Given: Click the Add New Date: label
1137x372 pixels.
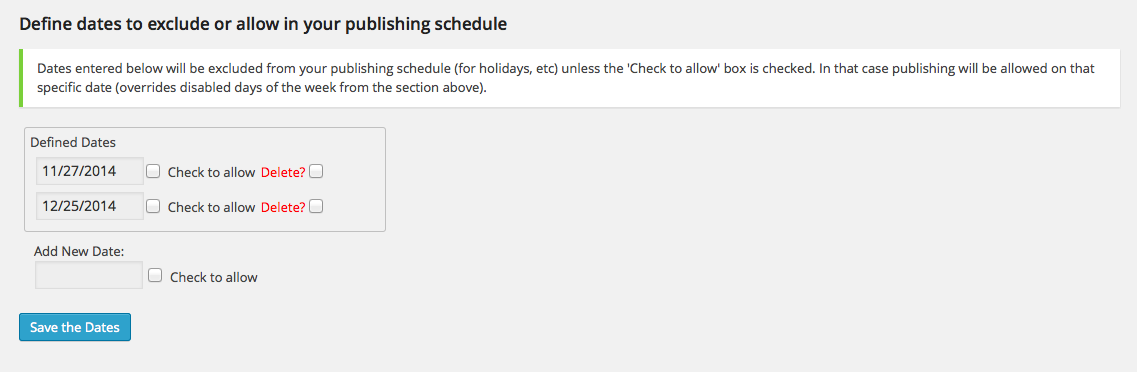Looking at the screenshot, I should 79,252.
